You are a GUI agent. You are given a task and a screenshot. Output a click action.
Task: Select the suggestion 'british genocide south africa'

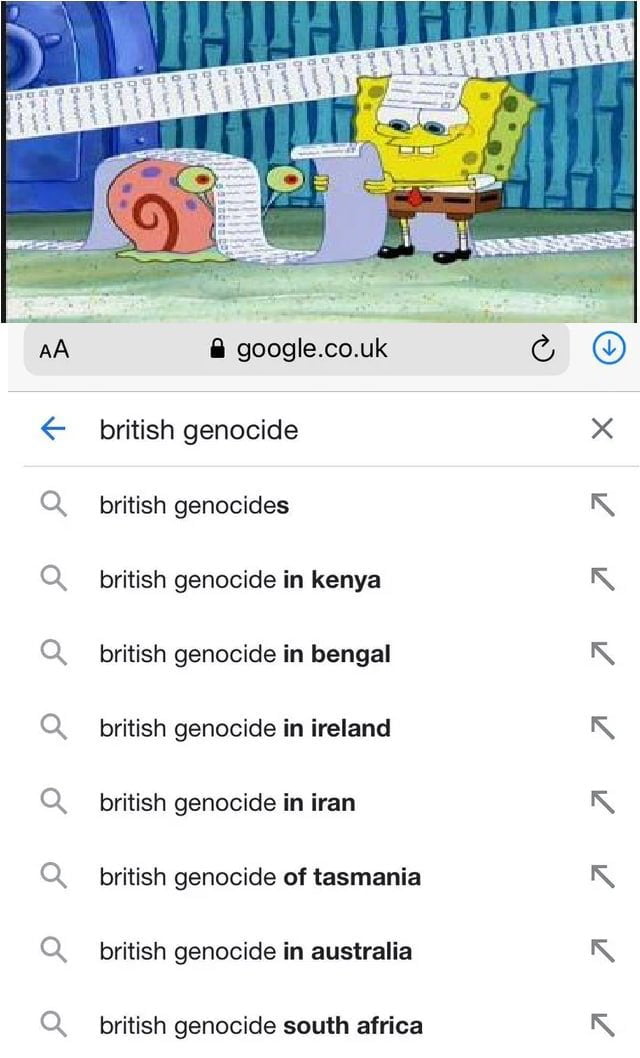[260, 1025]
